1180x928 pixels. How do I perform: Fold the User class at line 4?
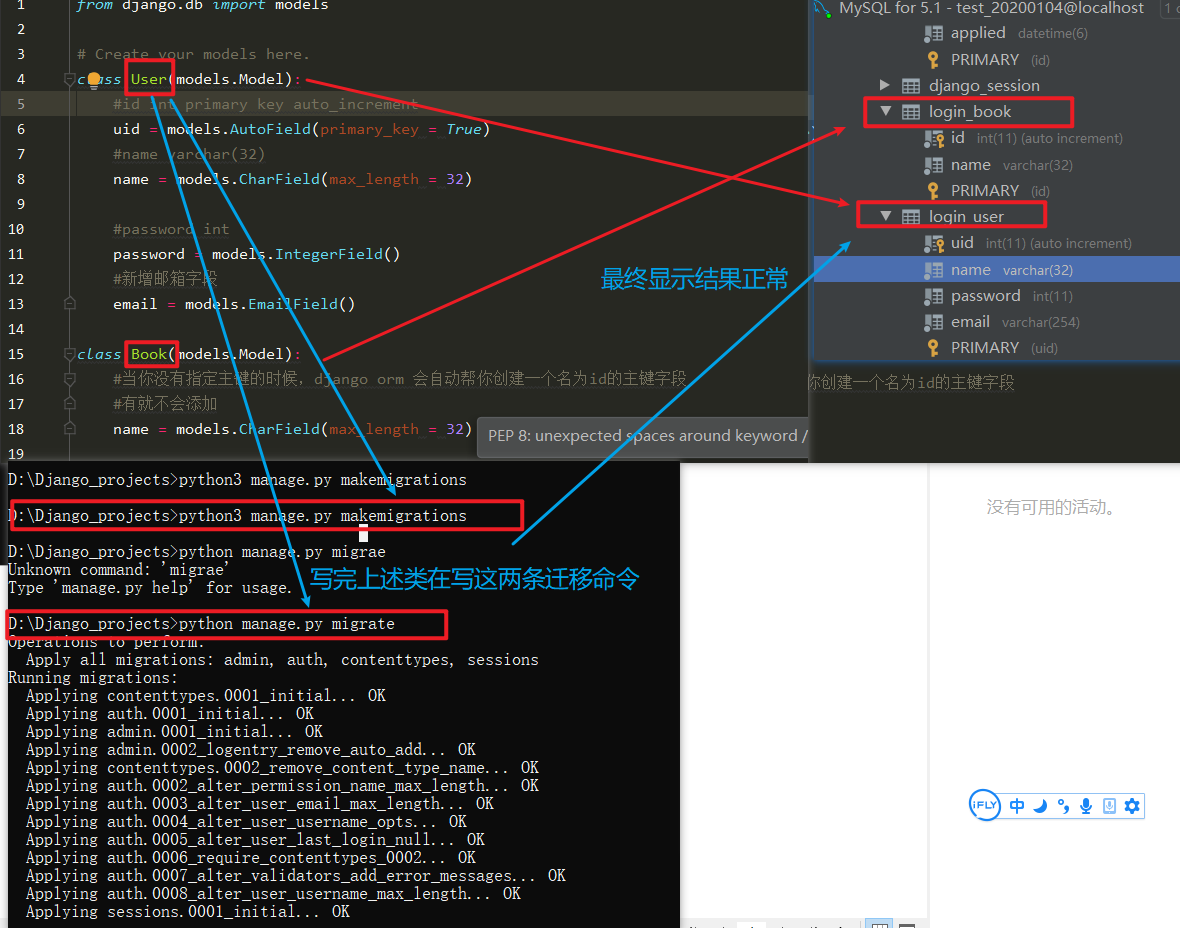pos(69,79)
